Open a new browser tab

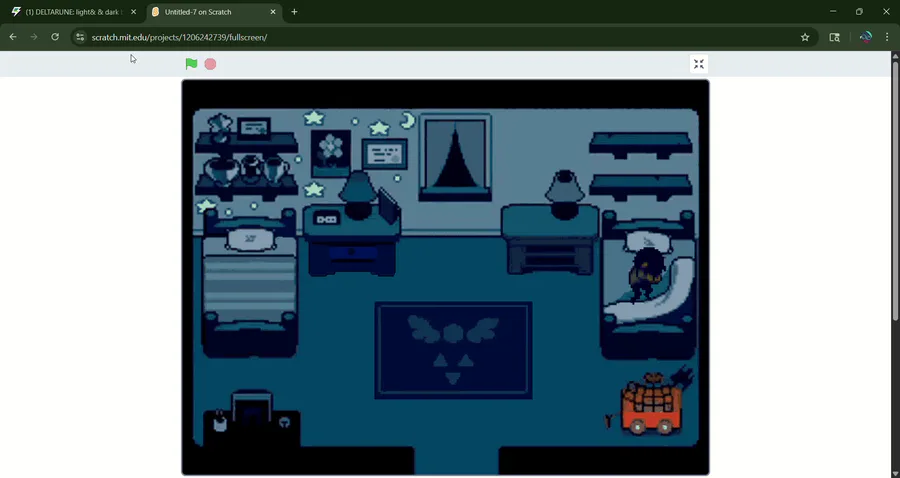click(x=294, y=11)
